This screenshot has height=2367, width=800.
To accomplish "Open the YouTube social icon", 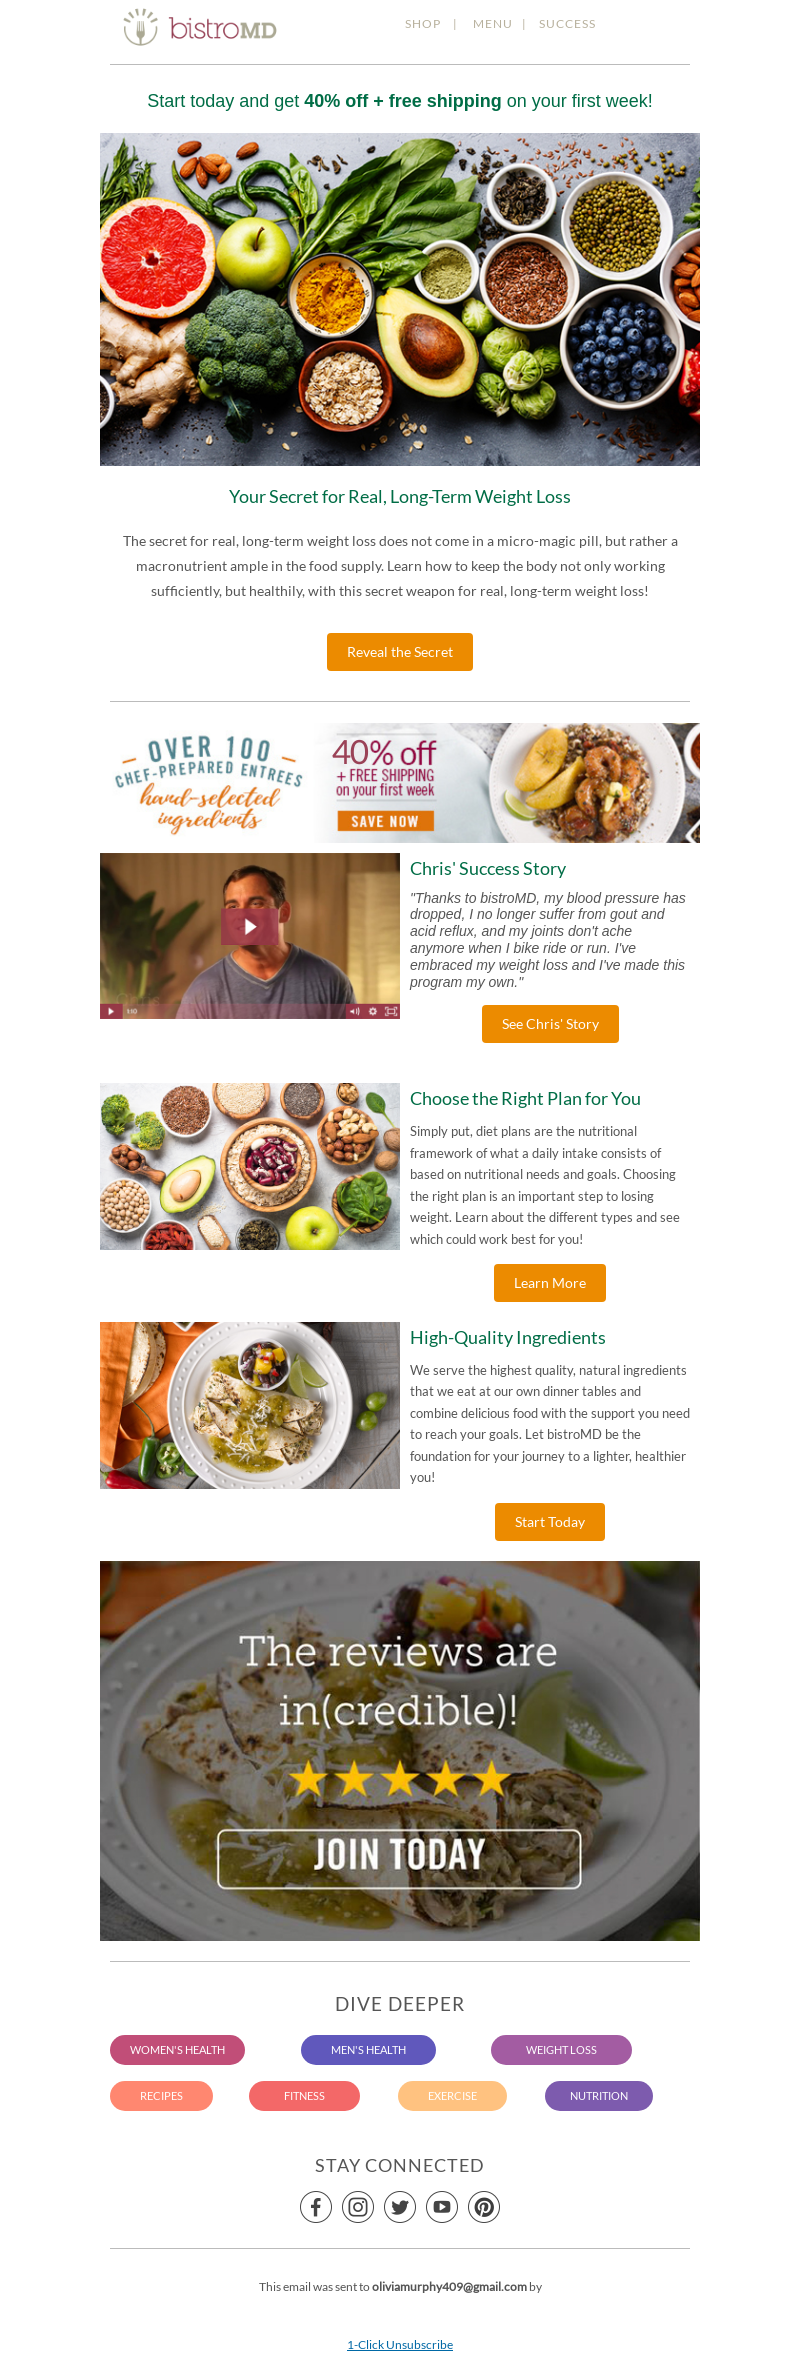I will coord(442,2207).
